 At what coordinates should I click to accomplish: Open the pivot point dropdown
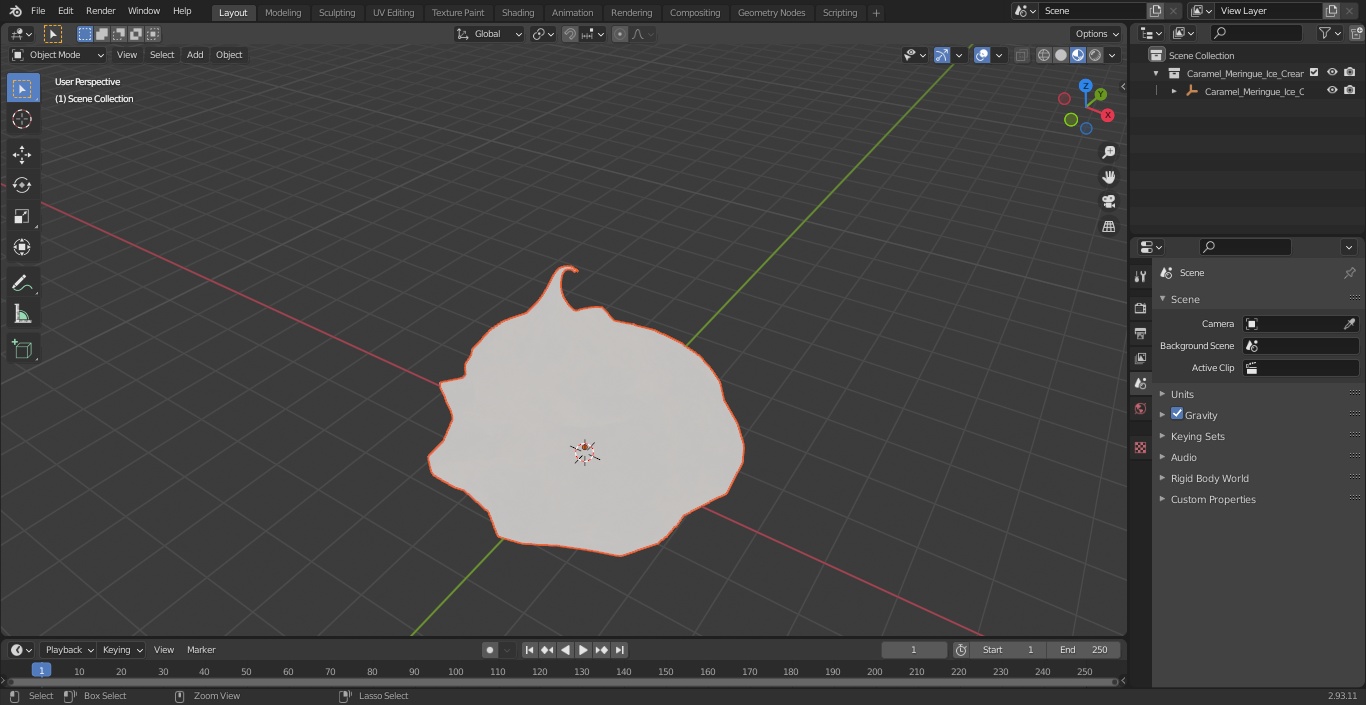[x=543, y=34]
